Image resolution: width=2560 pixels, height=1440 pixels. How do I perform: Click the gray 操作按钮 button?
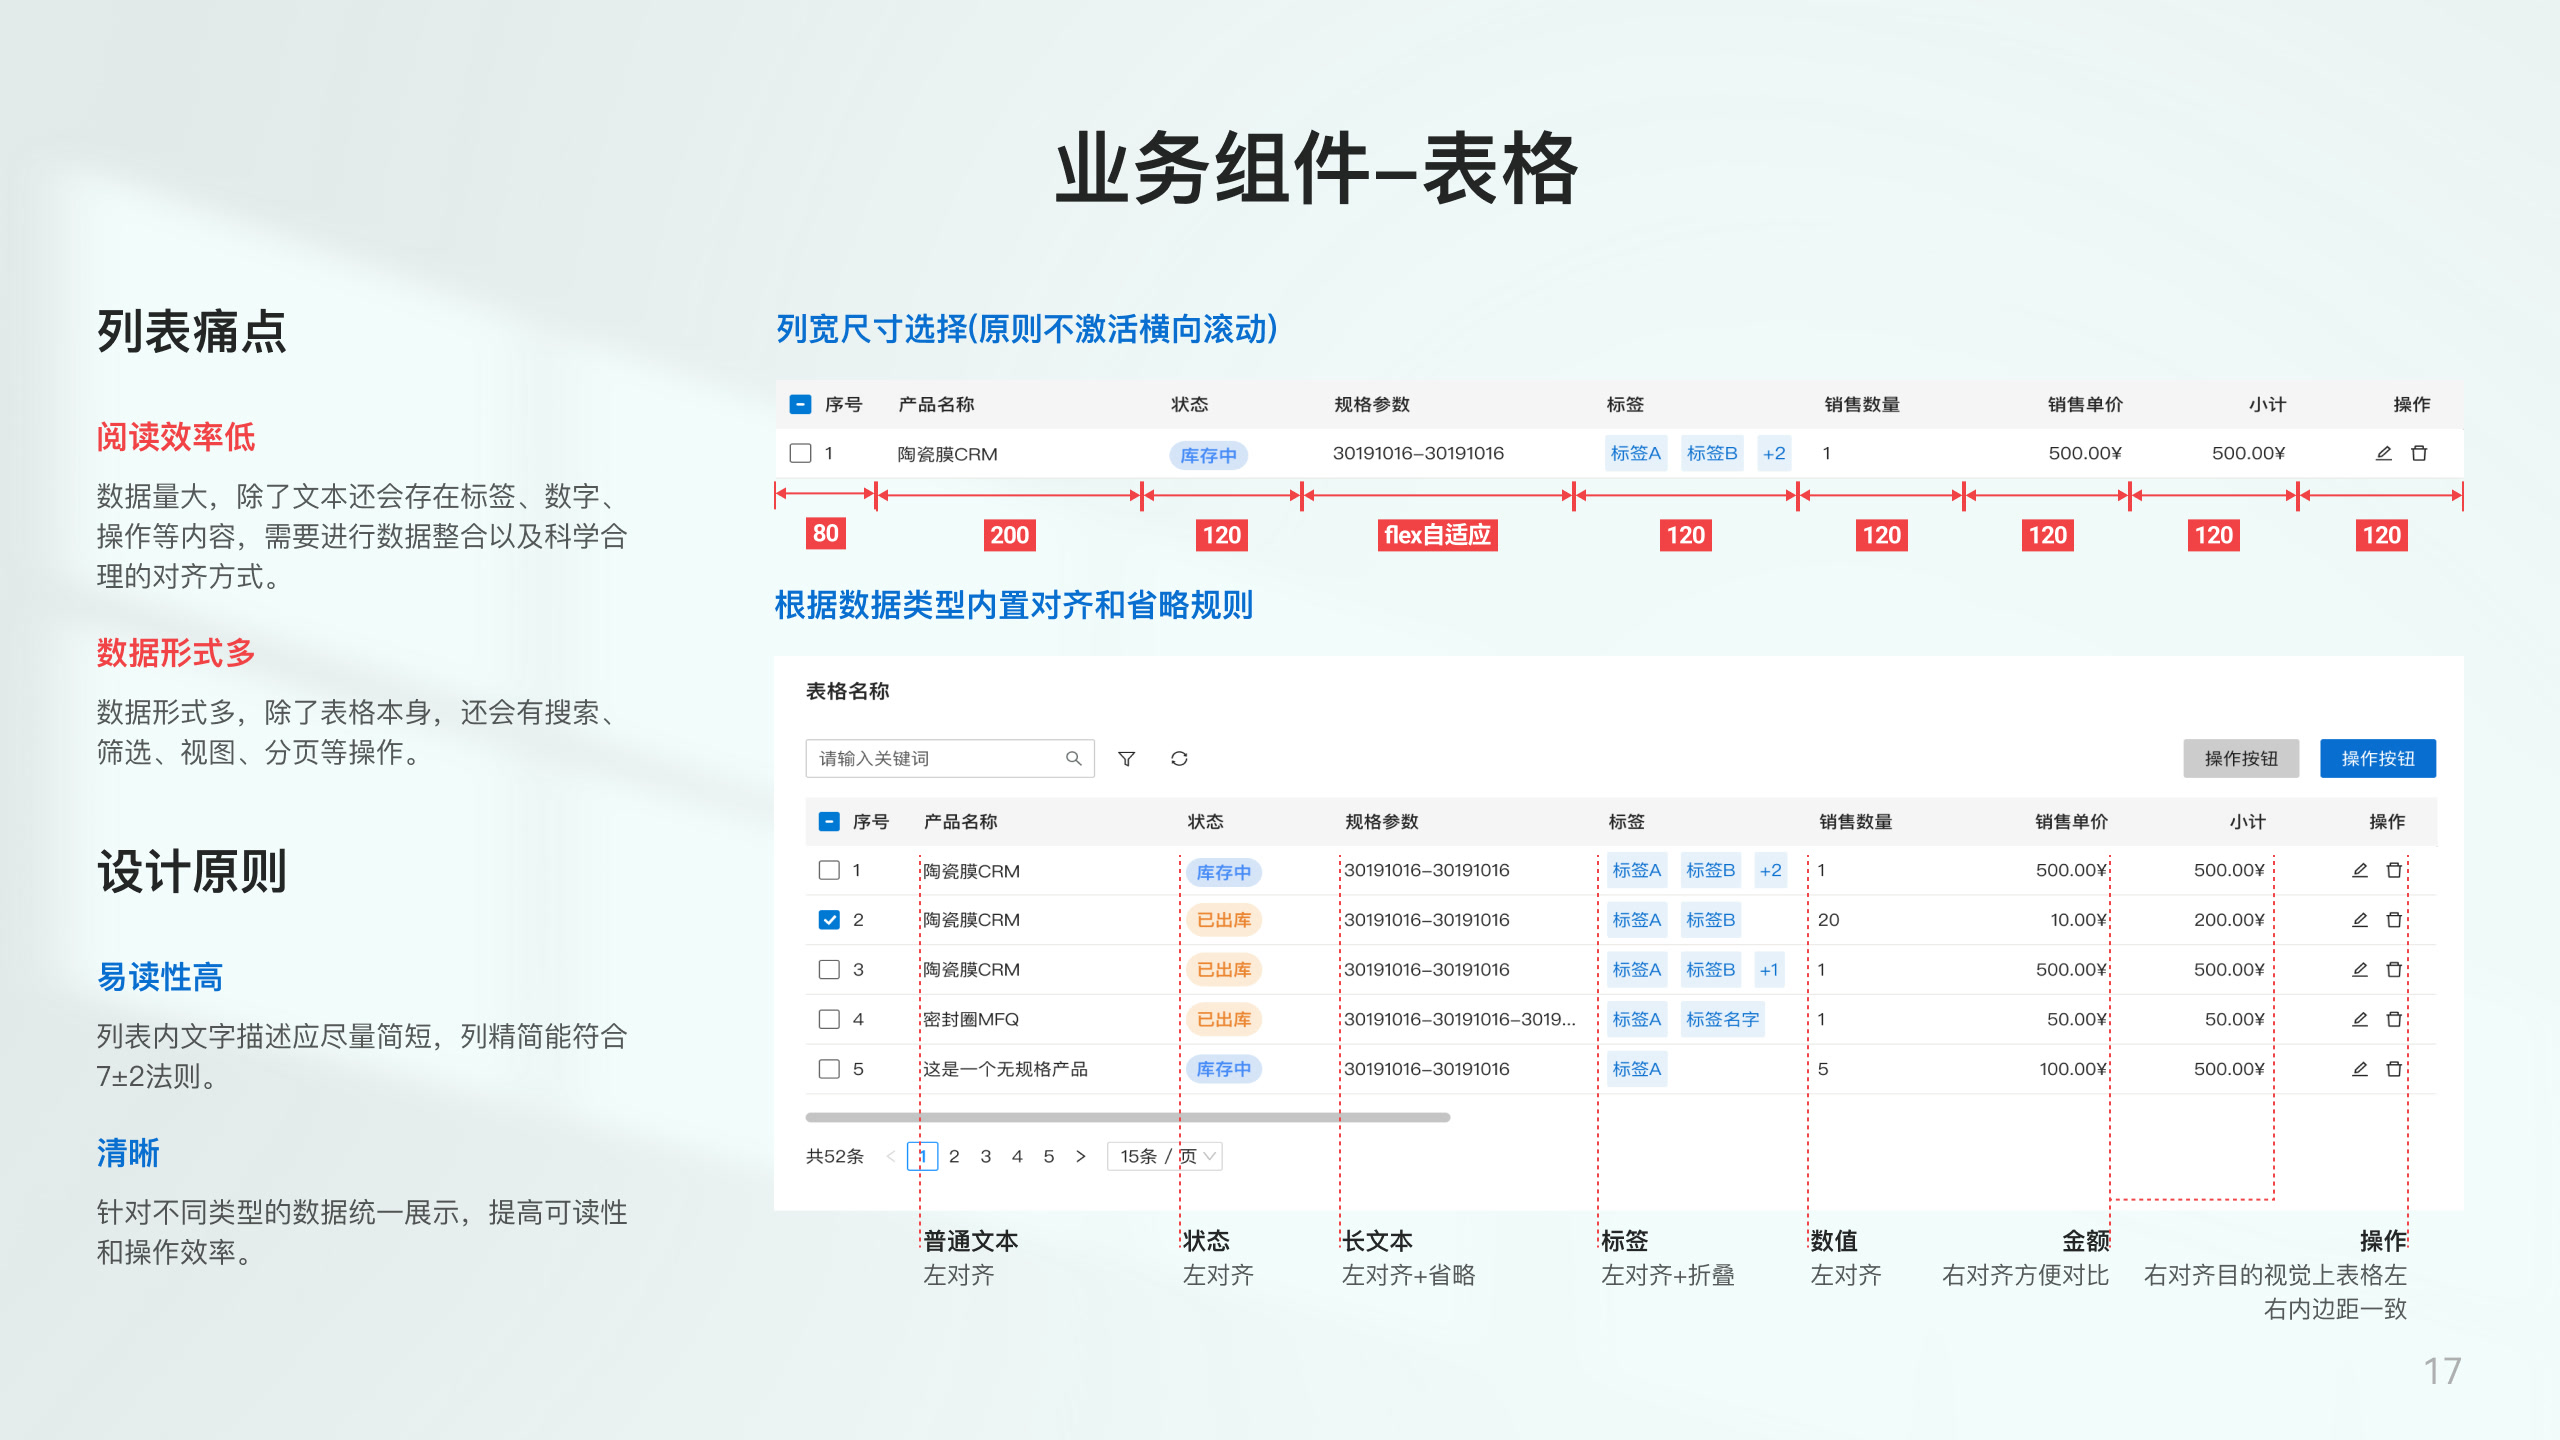pyautogui.click(x=2241, y=758)
